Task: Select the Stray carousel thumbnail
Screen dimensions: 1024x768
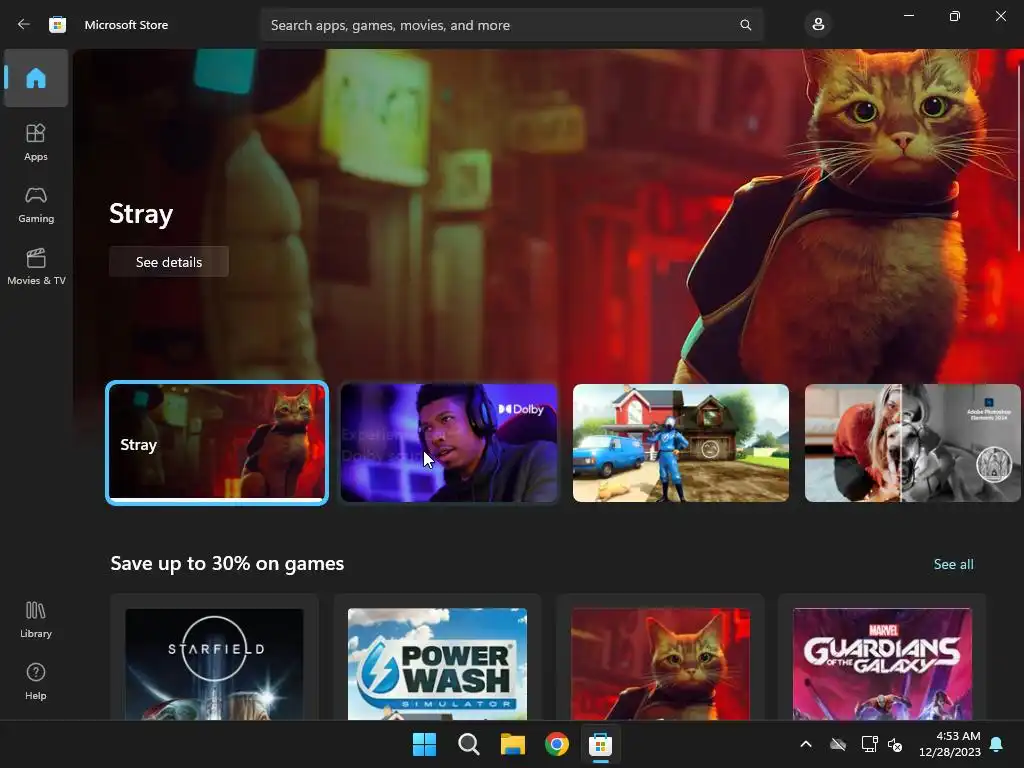Action: (217, 443)
